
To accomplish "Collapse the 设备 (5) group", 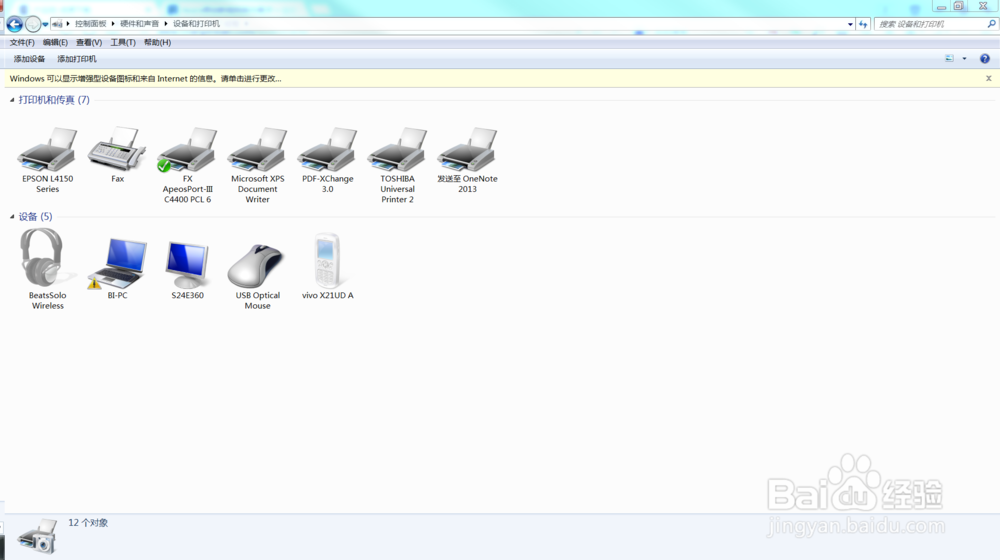I will coord(11,217).
